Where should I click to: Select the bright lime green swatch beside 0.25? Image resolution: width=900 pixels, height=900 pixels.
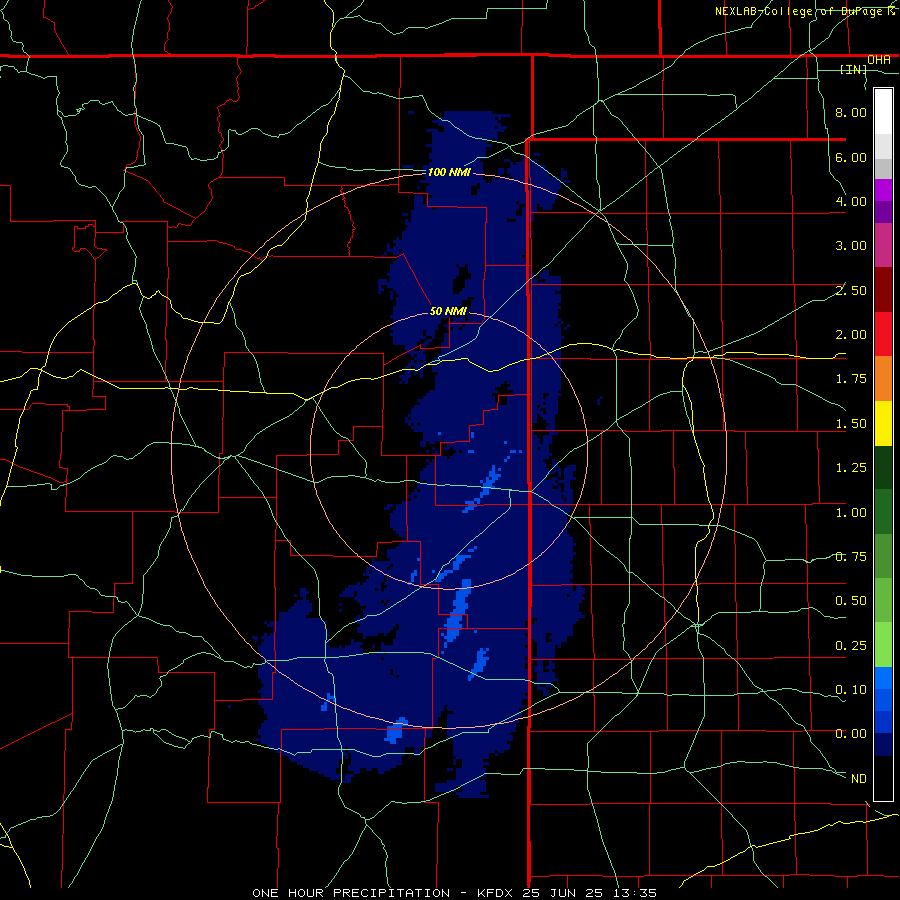click(883, 645)
